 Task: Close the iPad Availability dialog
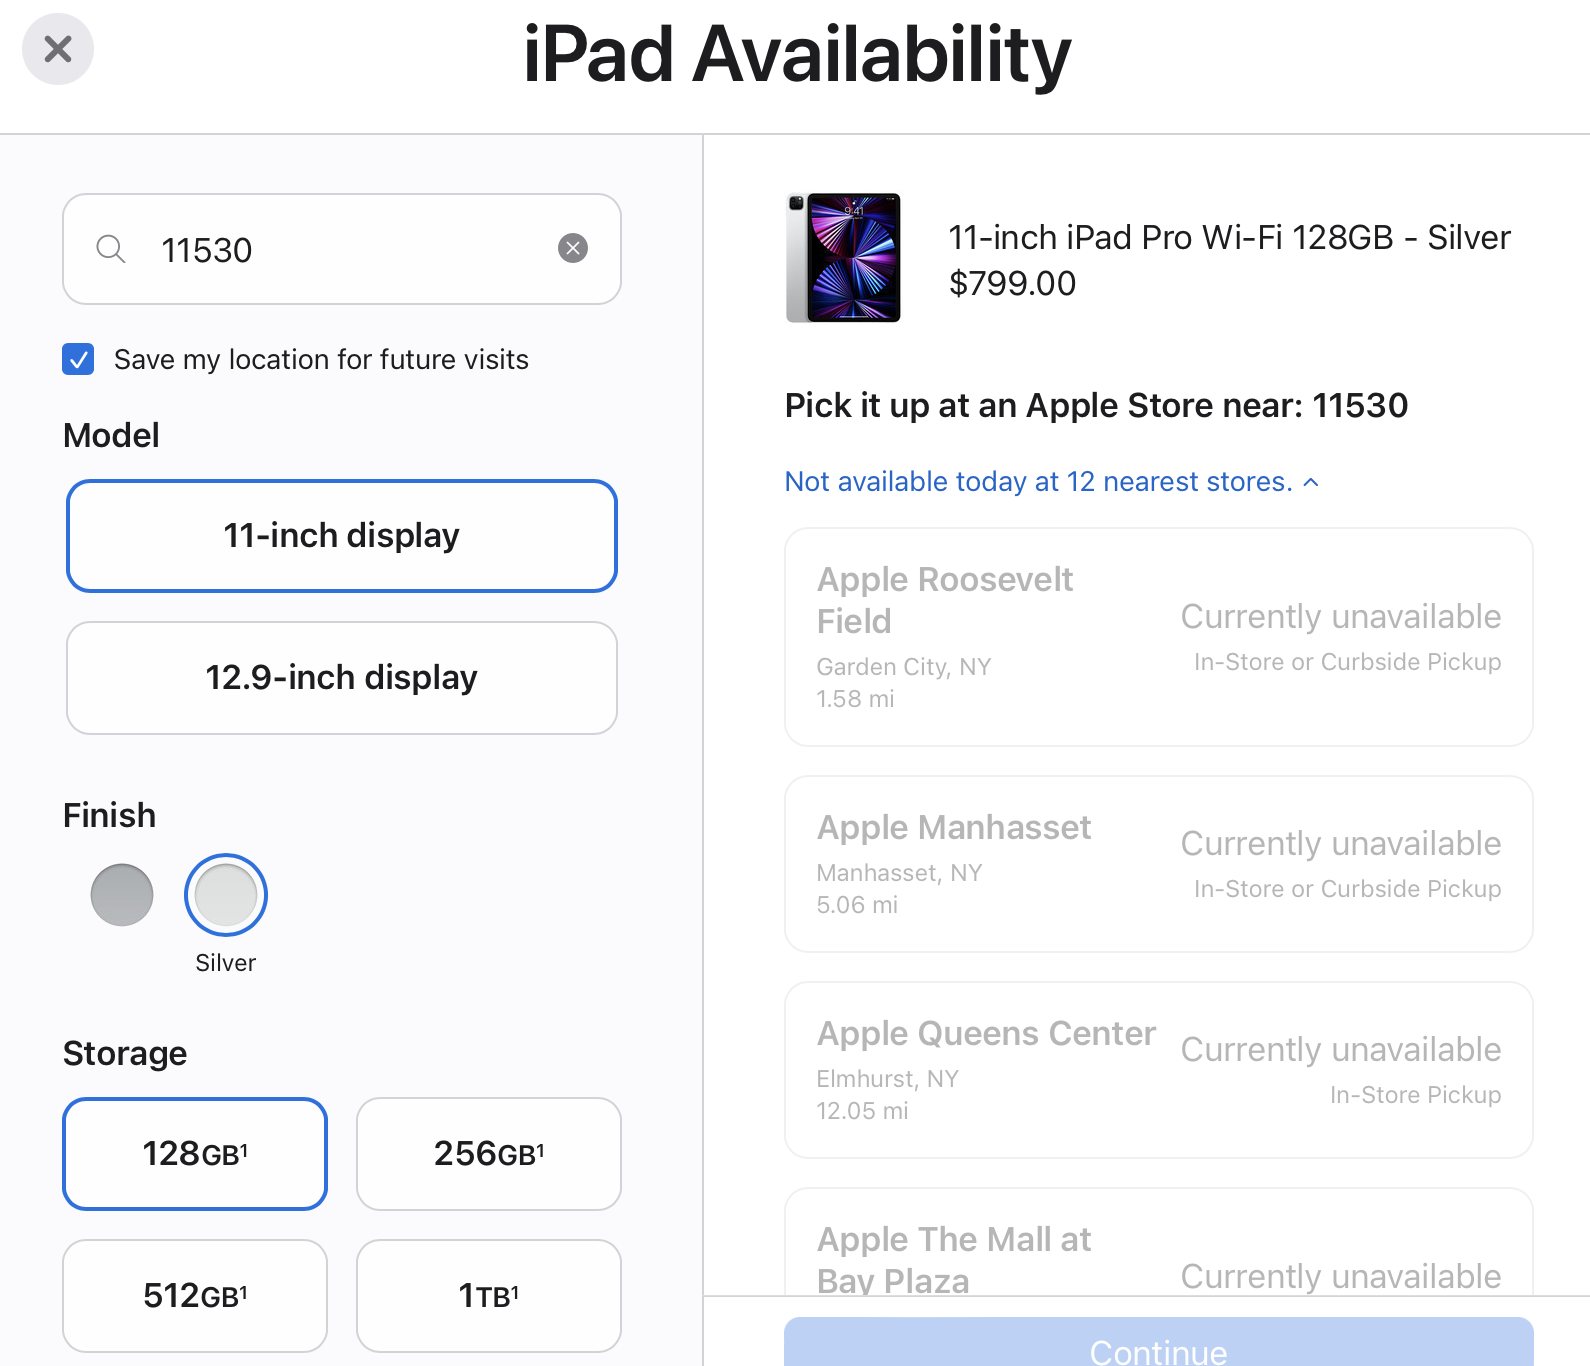(58, 49)
